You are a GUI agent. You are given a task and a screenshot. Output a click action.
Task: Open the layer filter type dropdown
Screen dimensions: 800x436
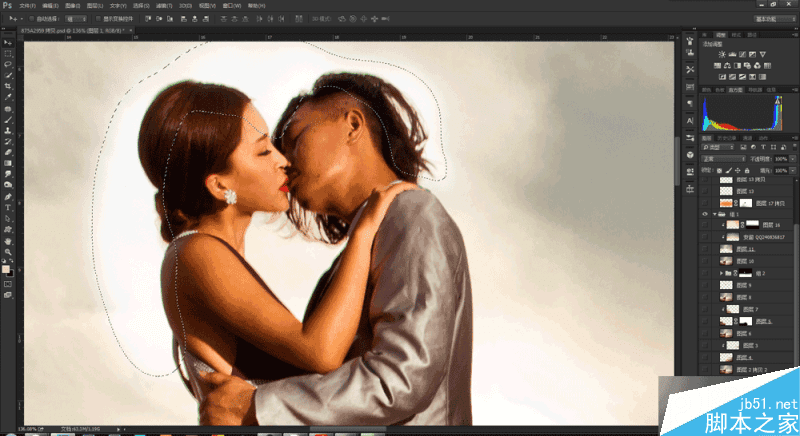[718, 147]
